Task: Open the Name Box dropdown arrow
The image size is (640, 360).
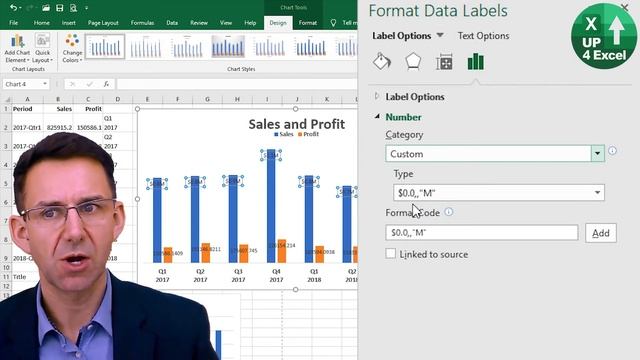Action: [x=44, y=84]
